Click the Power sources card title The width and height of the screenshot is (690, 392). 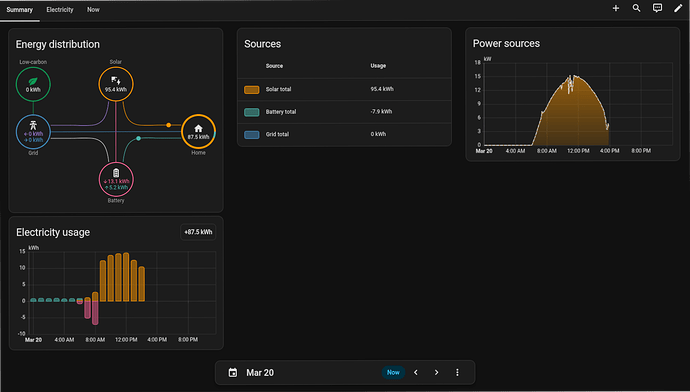pyautogui.click(x=506, y=44)
